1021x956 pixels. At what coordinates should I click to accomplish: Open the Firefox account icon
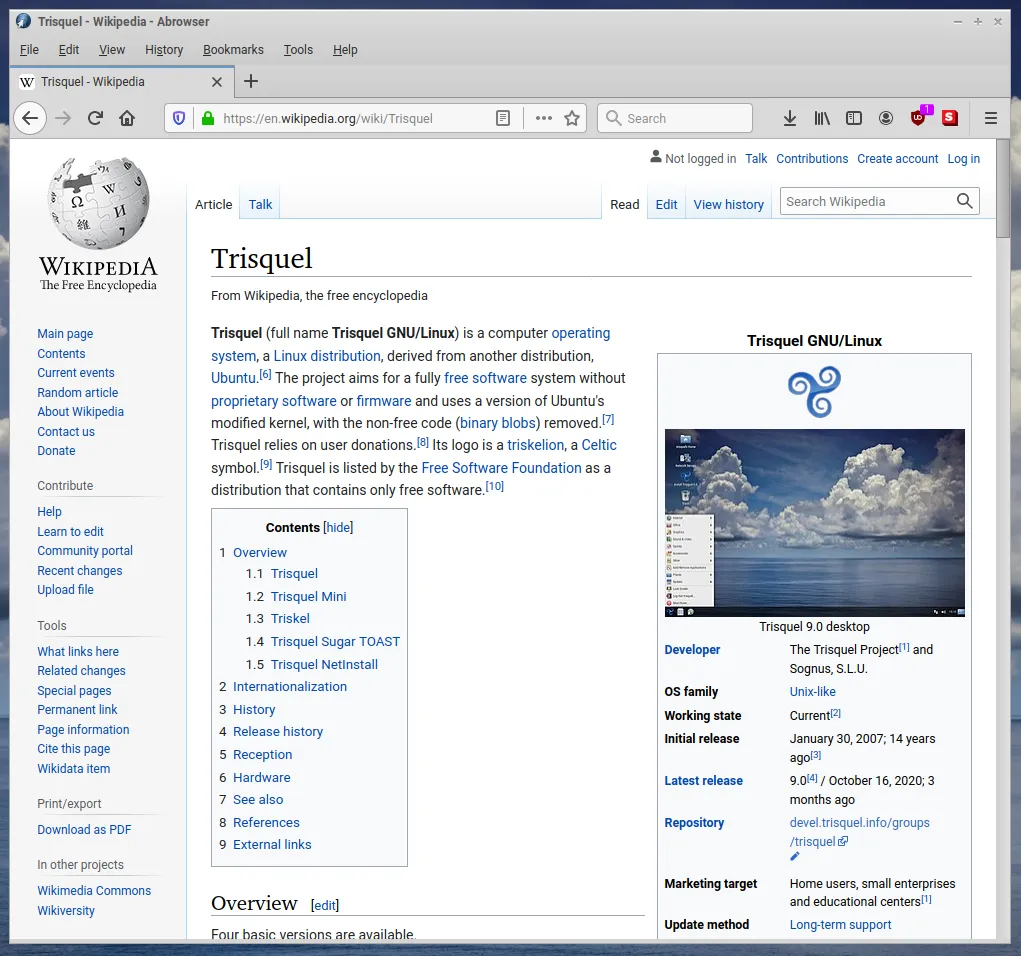[x=885, y=118]
